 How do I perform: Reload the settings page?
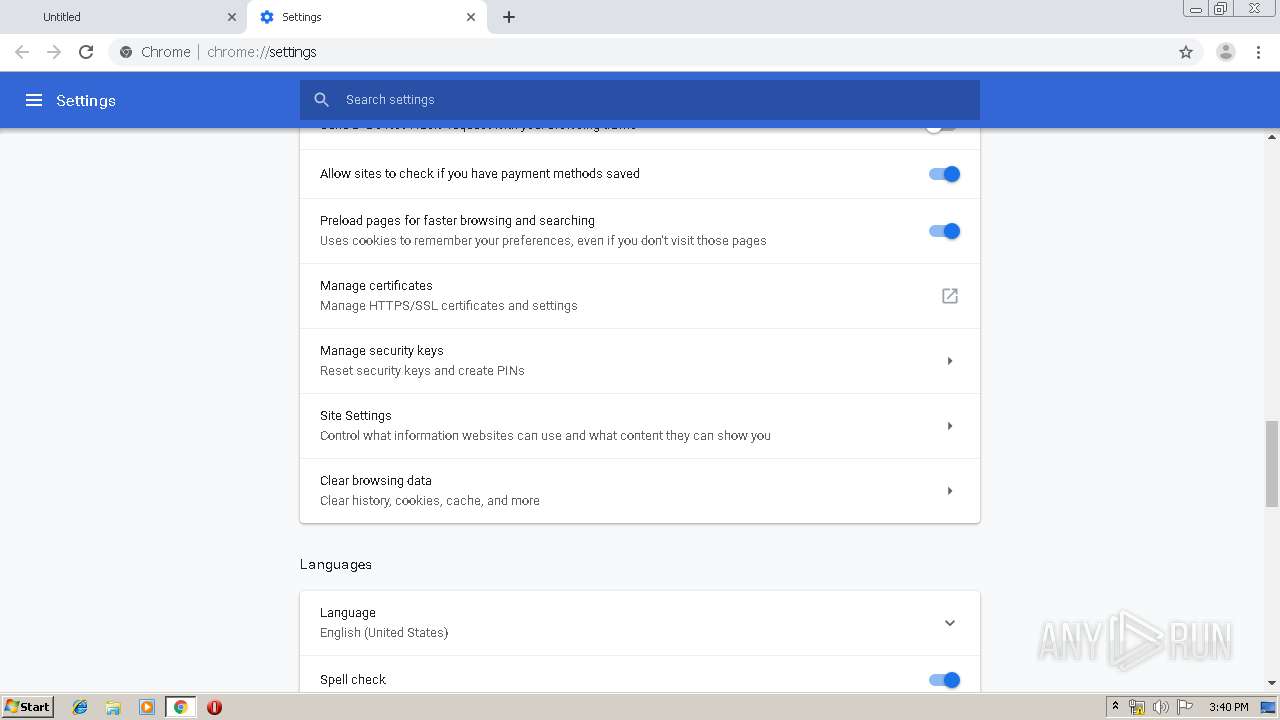(86, 52)
